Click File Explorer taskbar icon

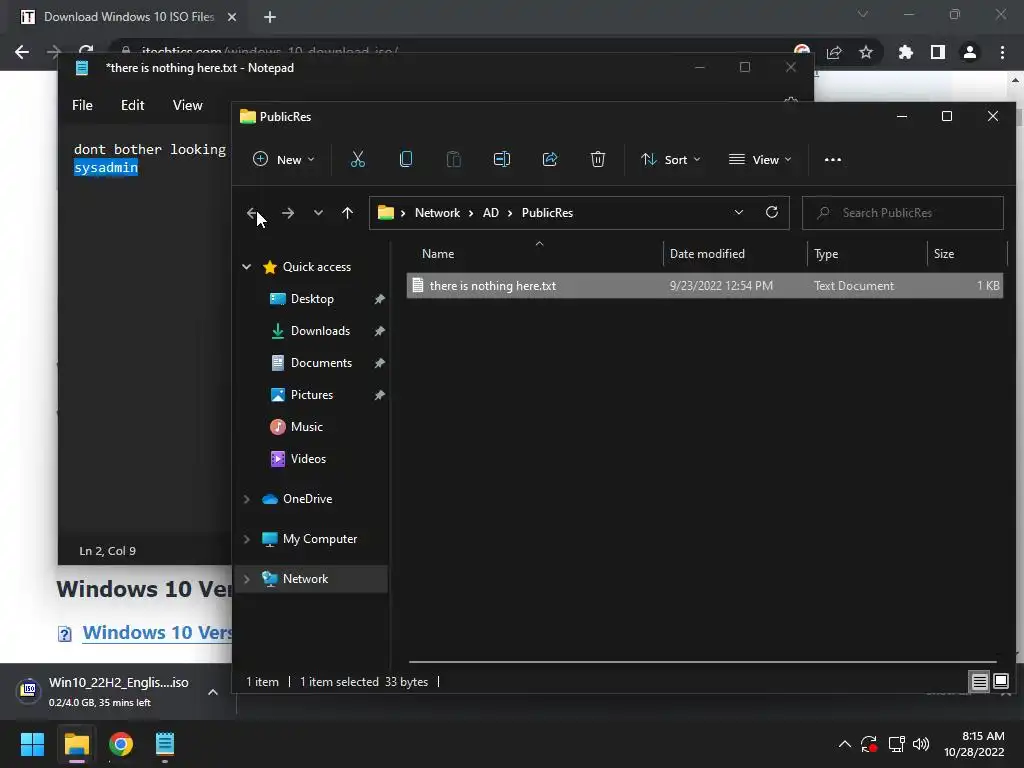[x=76, y=744]
